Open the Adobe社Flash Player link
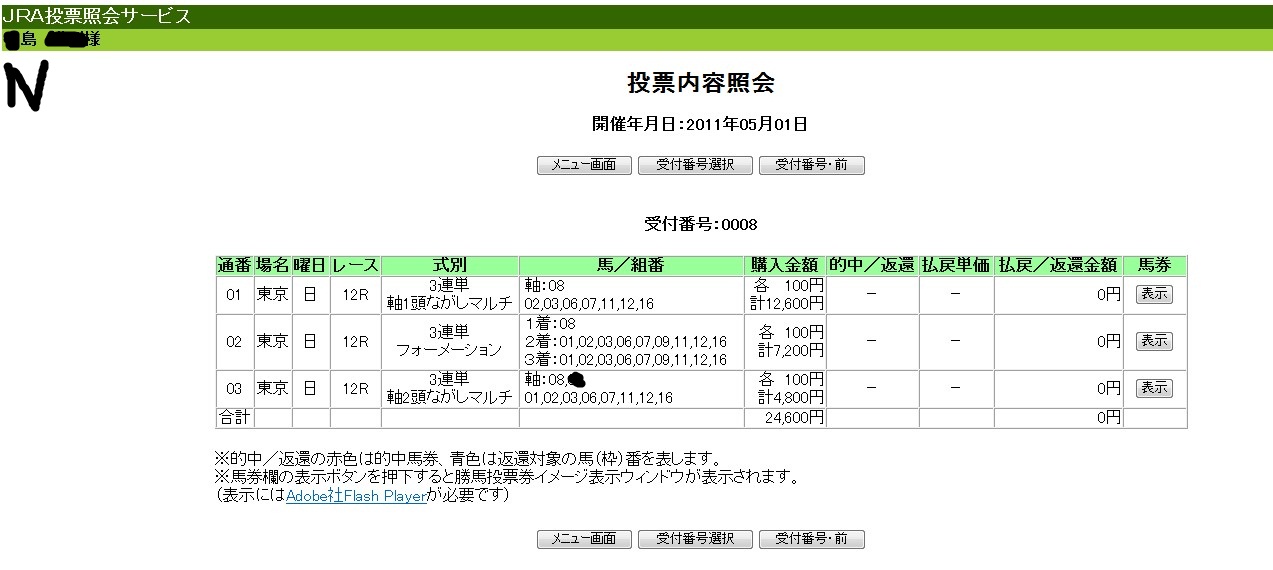Viewport: 1273px width, 570px height. [x=356, y=496]
